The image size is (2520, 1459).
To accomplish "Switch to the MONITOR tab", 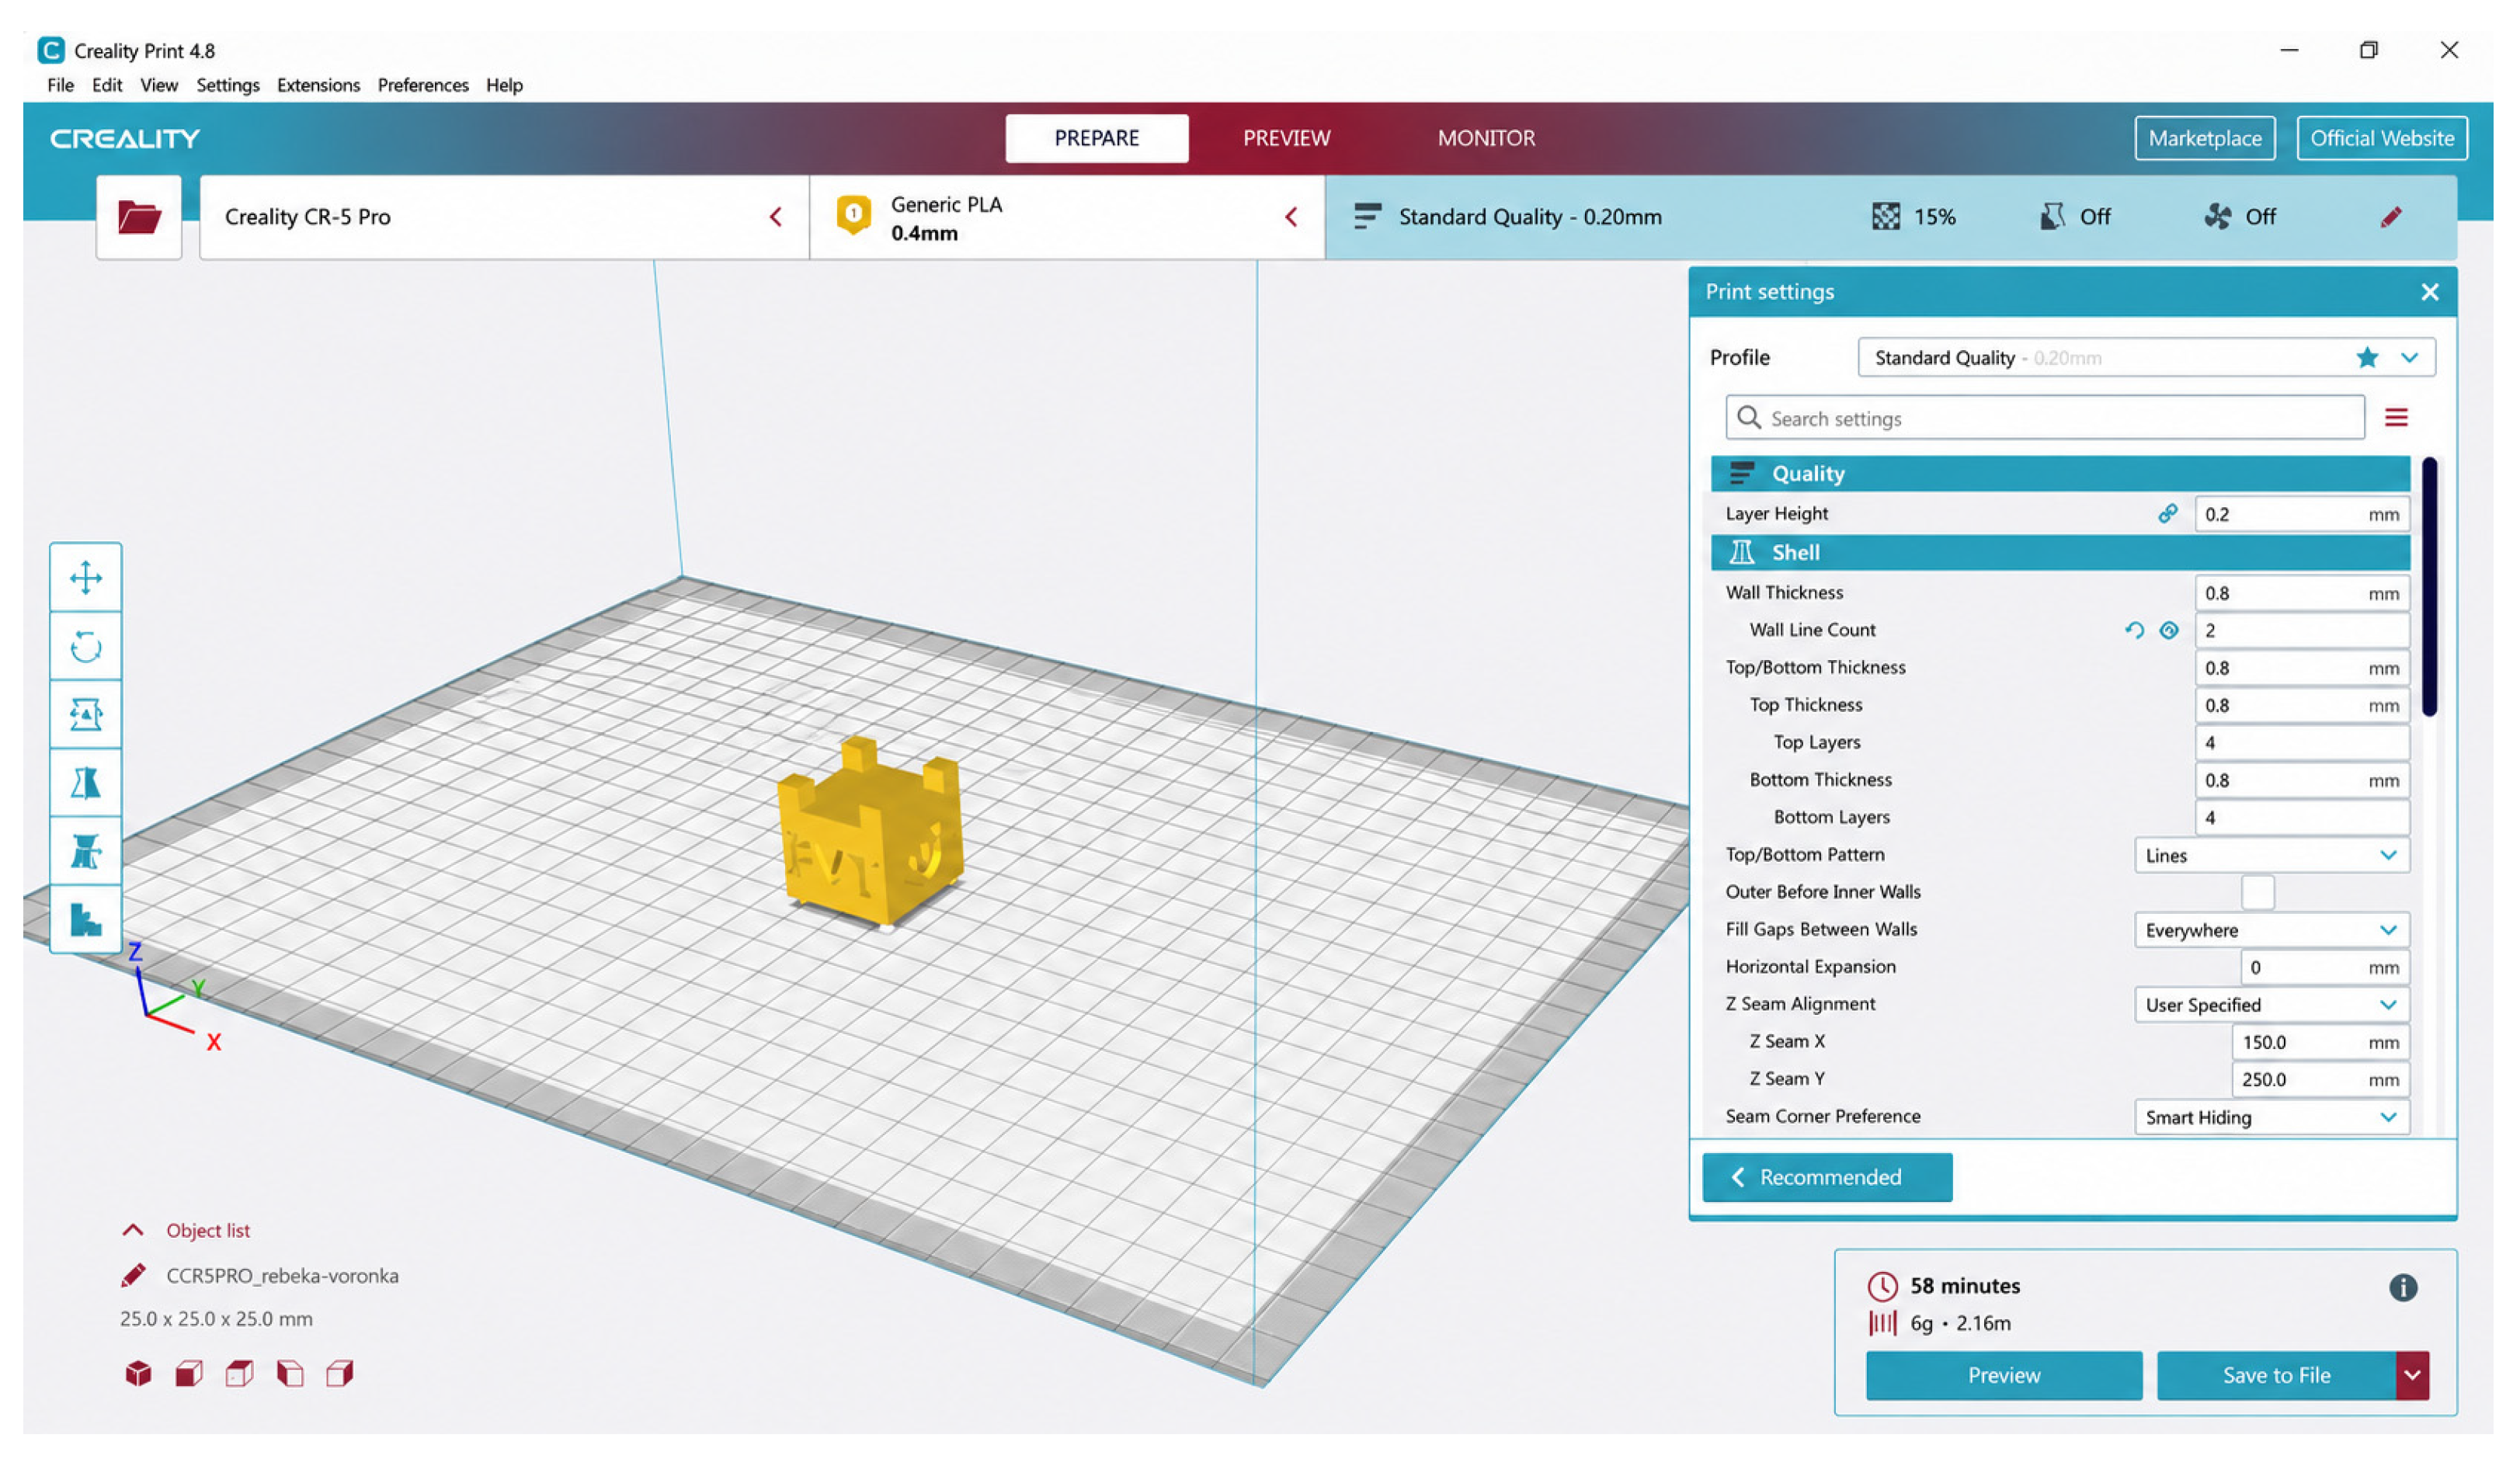I will [1486, 138].
